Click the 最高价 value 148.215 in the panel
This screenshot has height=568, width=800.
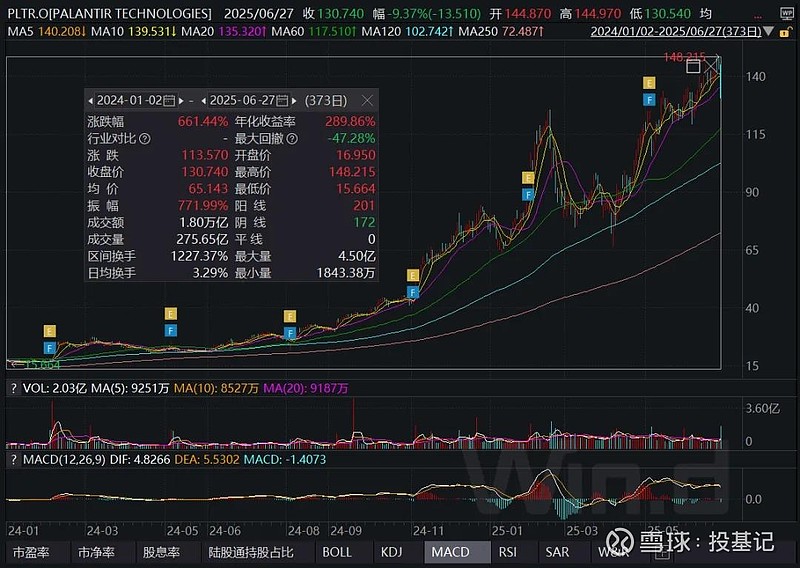(x=352, y=172)
